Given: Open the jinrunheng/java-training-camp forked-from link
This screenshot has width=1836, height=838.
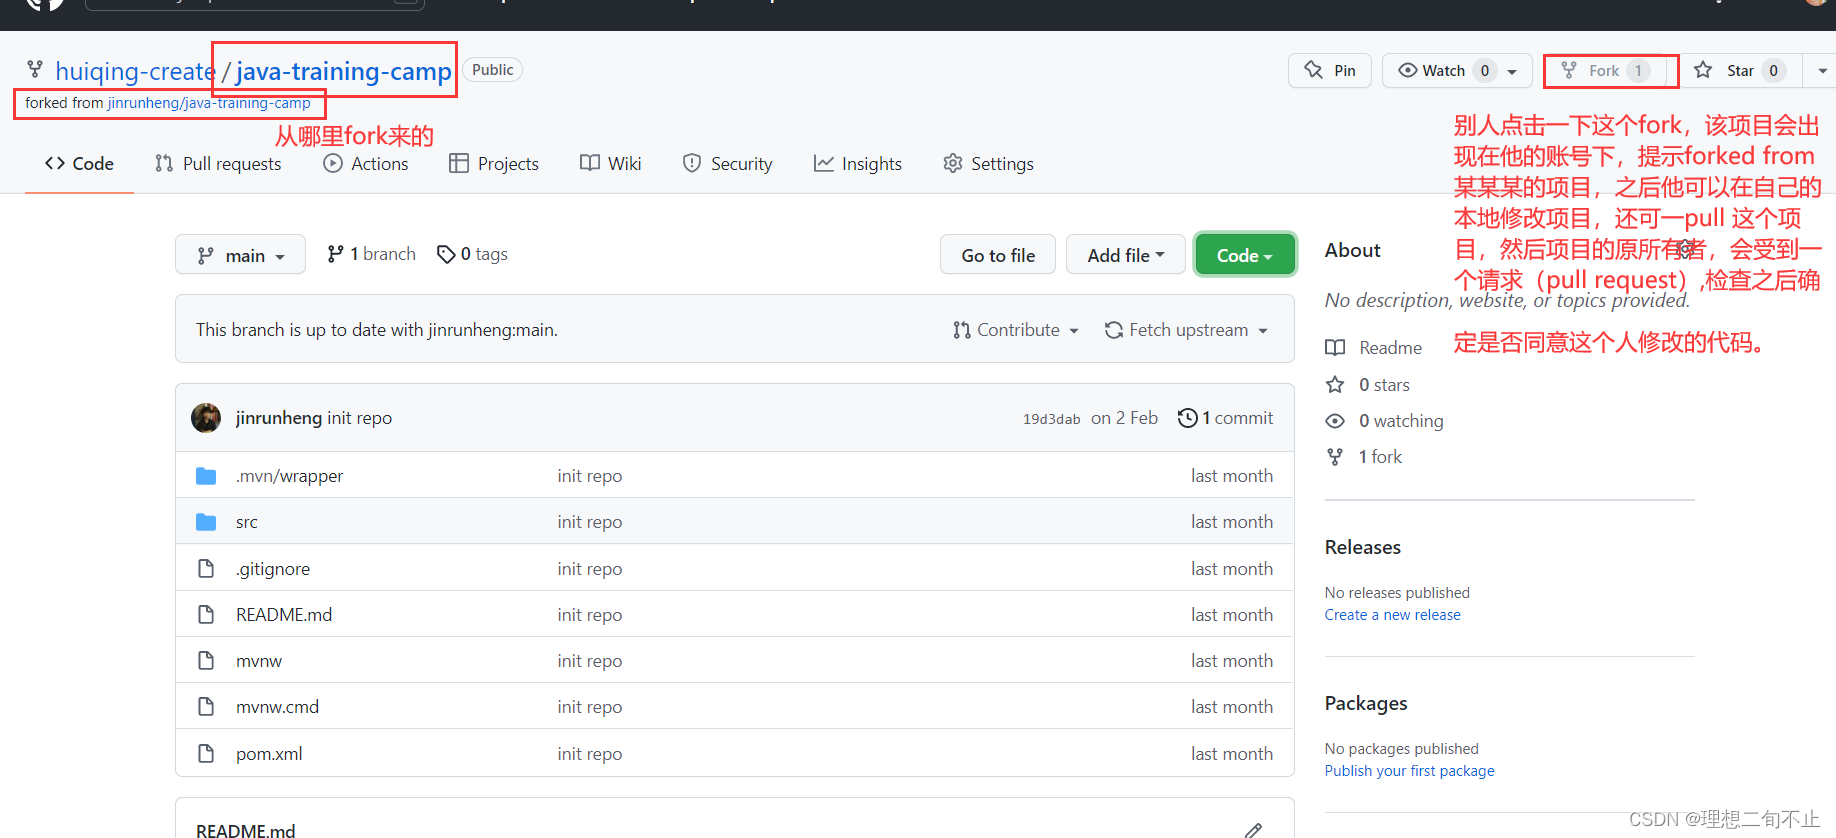Looking at the screenshot, I should click(x=209, y=103).
